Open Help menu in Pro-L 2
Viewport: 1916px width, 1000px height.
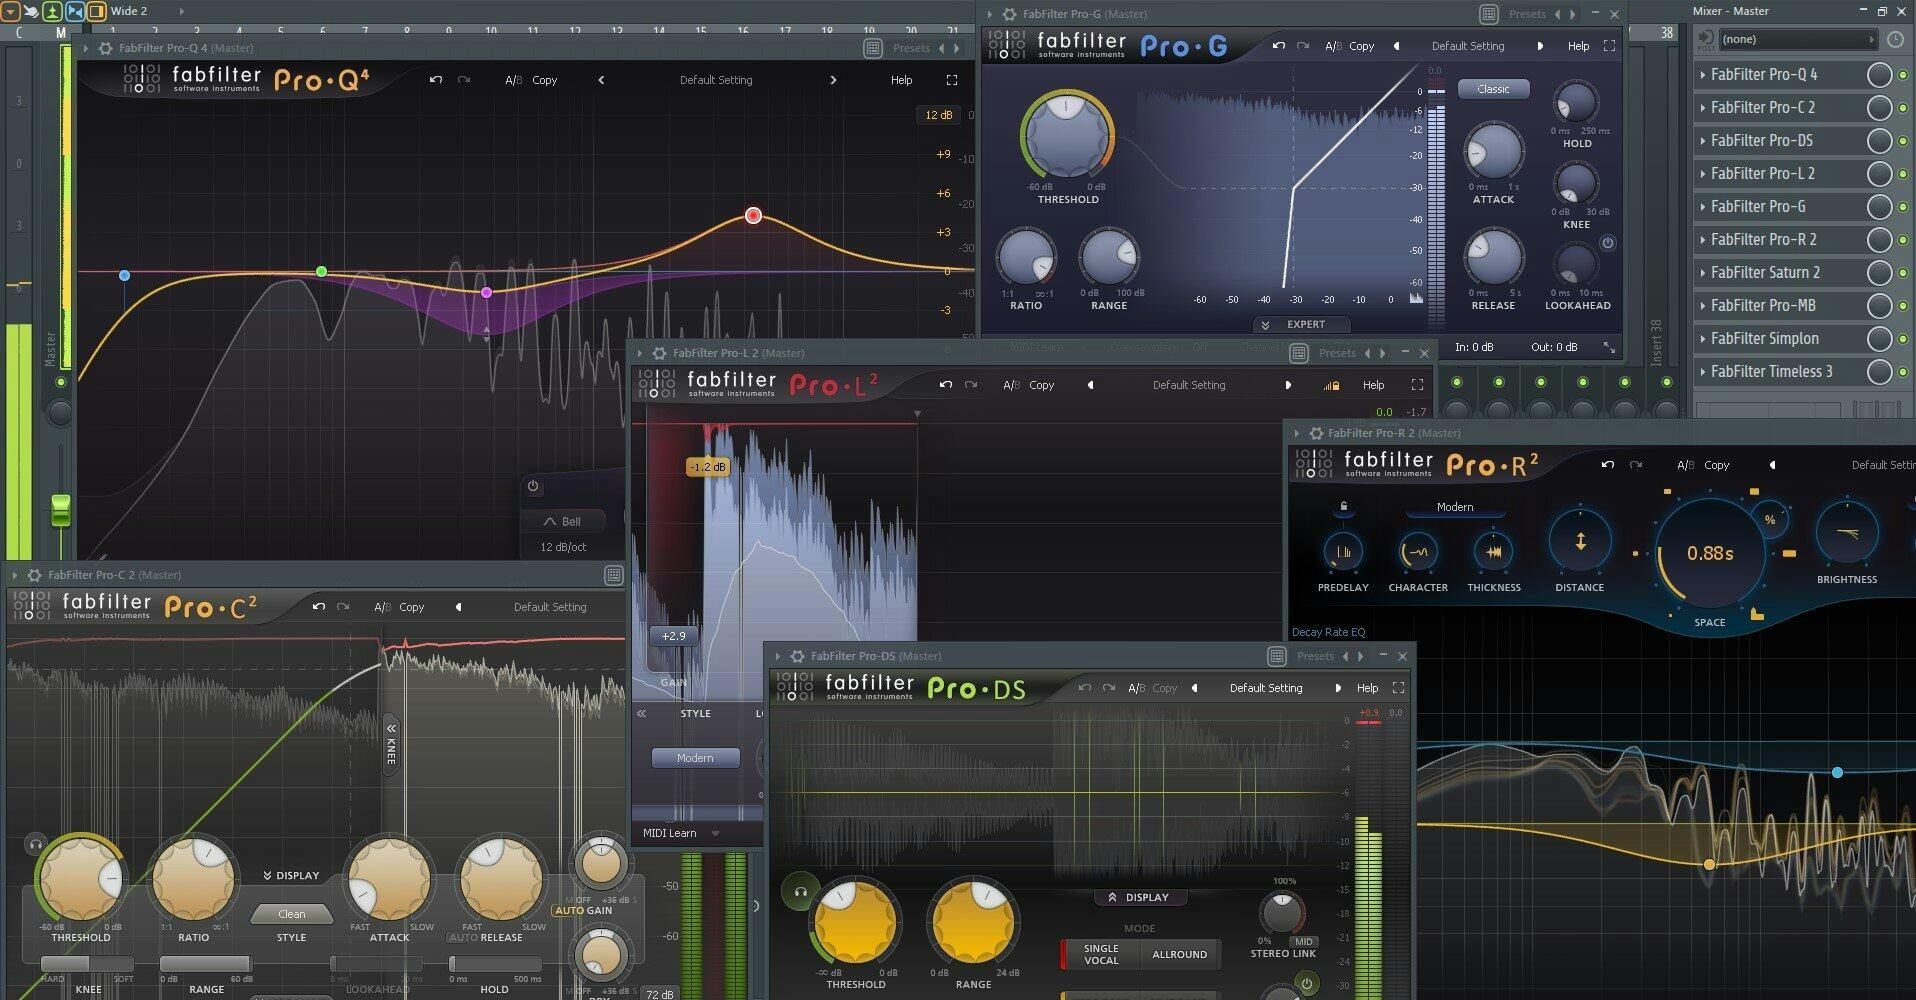pyautogui.click(x=1373, y=385)
